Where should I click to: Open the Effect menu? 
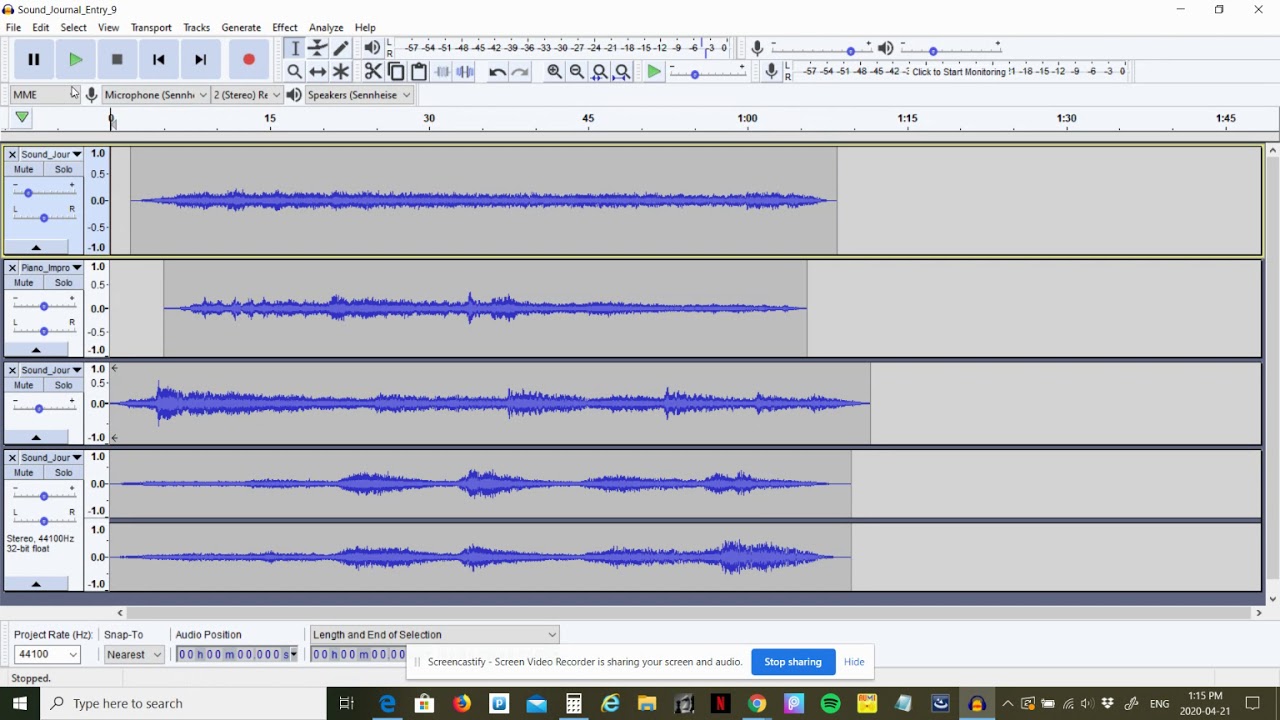285,28
